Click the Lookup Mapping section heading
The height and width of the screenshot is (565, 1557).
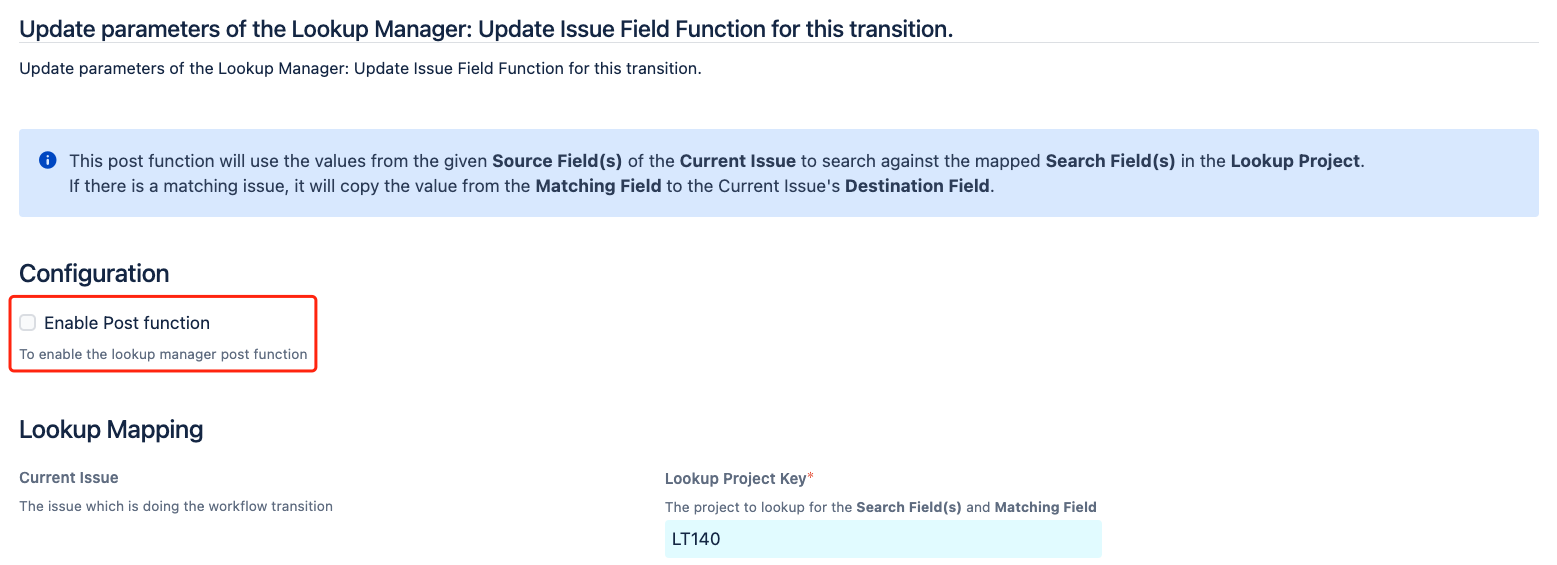click(111, 429)
